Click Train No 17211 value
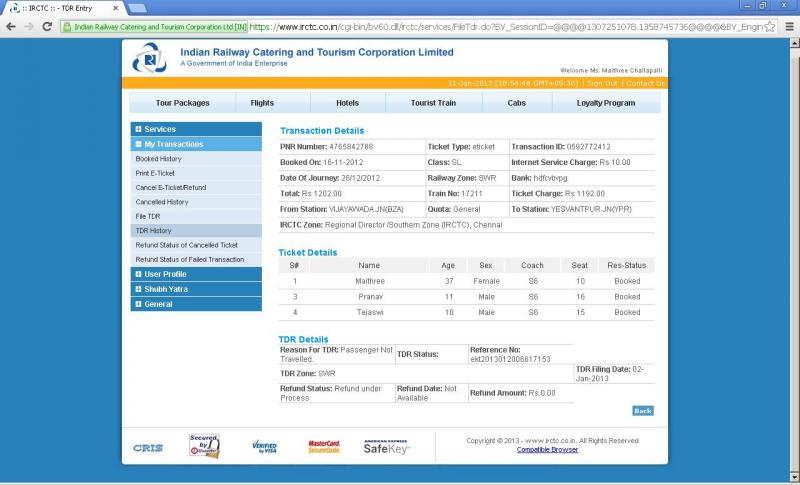This screenshot has height=485, width=800. [471, 194]
